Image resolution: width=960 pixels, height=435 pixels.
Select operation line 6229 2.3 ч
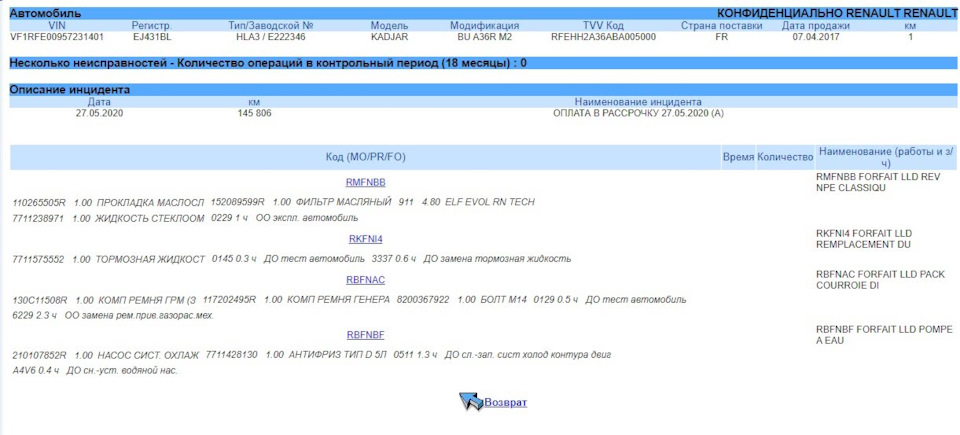[34, 316]
